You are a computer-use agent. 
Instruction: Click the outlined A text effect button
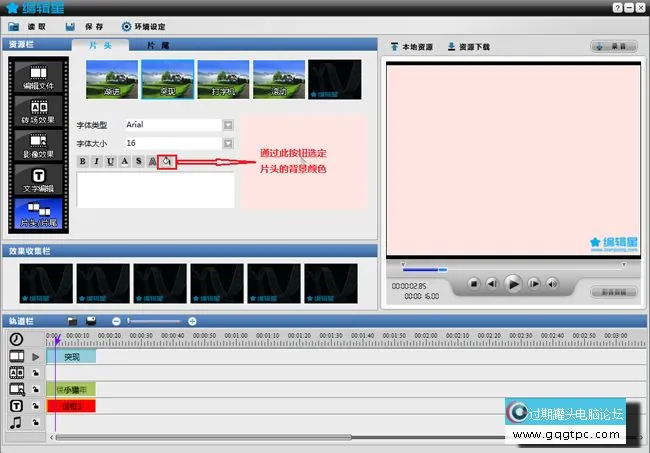pos(153,161)
